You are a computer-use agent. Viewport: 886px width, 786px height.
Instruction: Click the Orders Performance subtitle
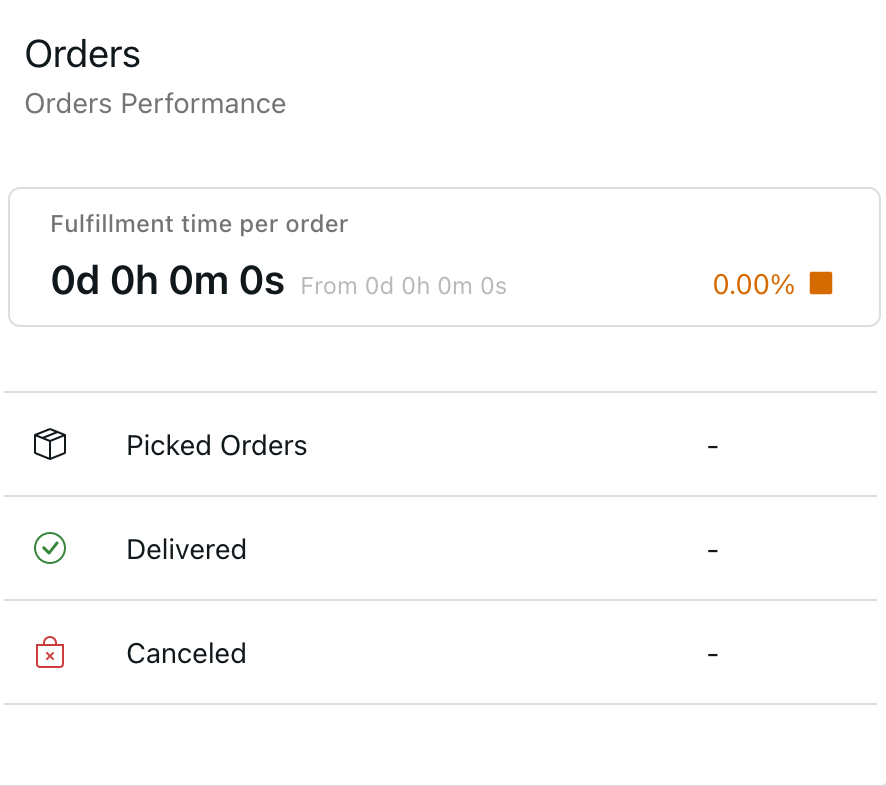point(155,104)
